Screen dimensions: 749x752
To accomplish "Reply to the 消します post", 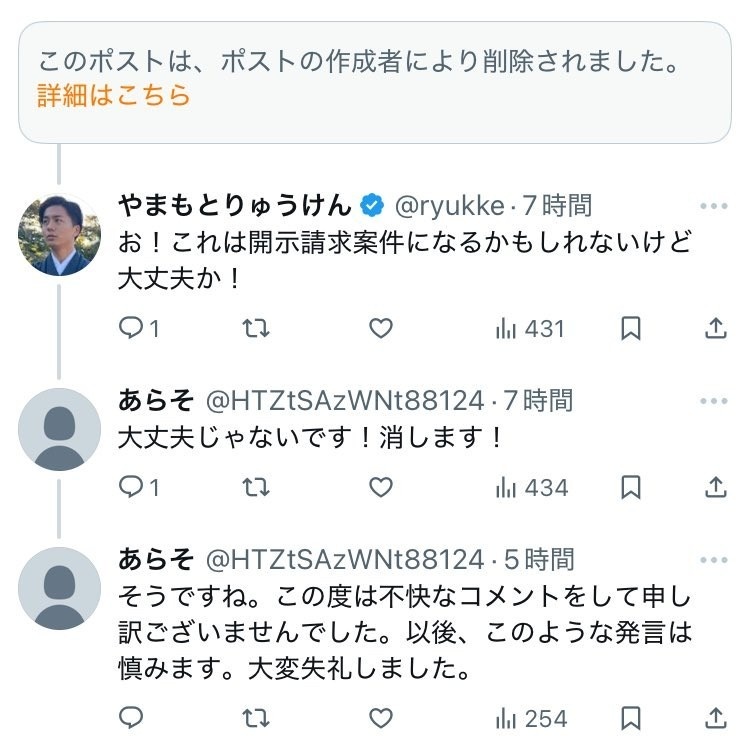I will (131, 487).
